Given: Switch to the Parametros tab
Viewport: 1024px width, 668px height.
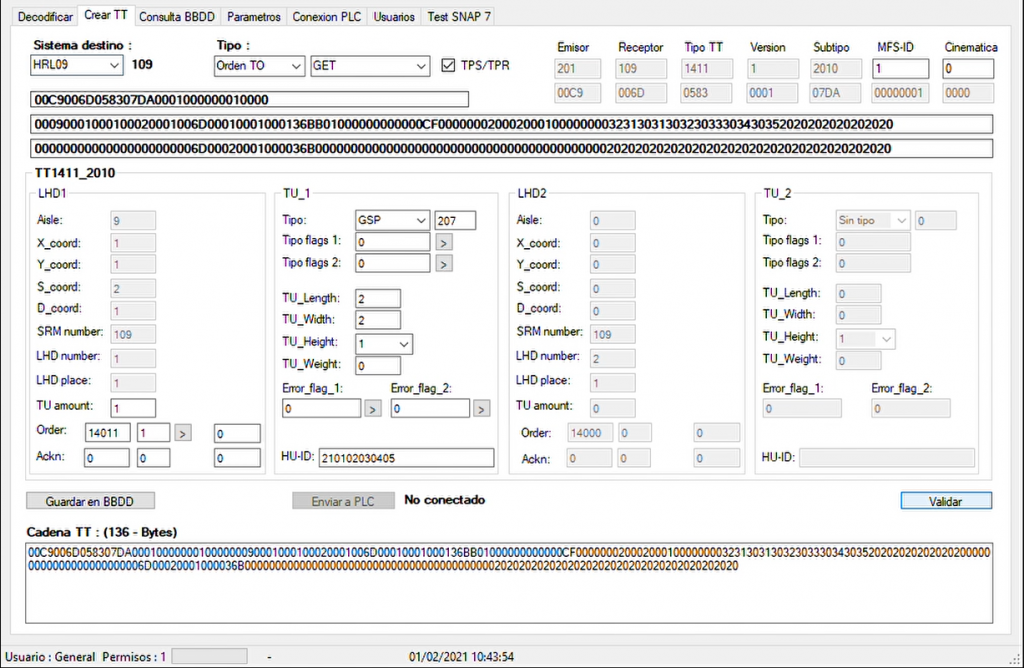Looking at the screenshot, I should (253, 16).
